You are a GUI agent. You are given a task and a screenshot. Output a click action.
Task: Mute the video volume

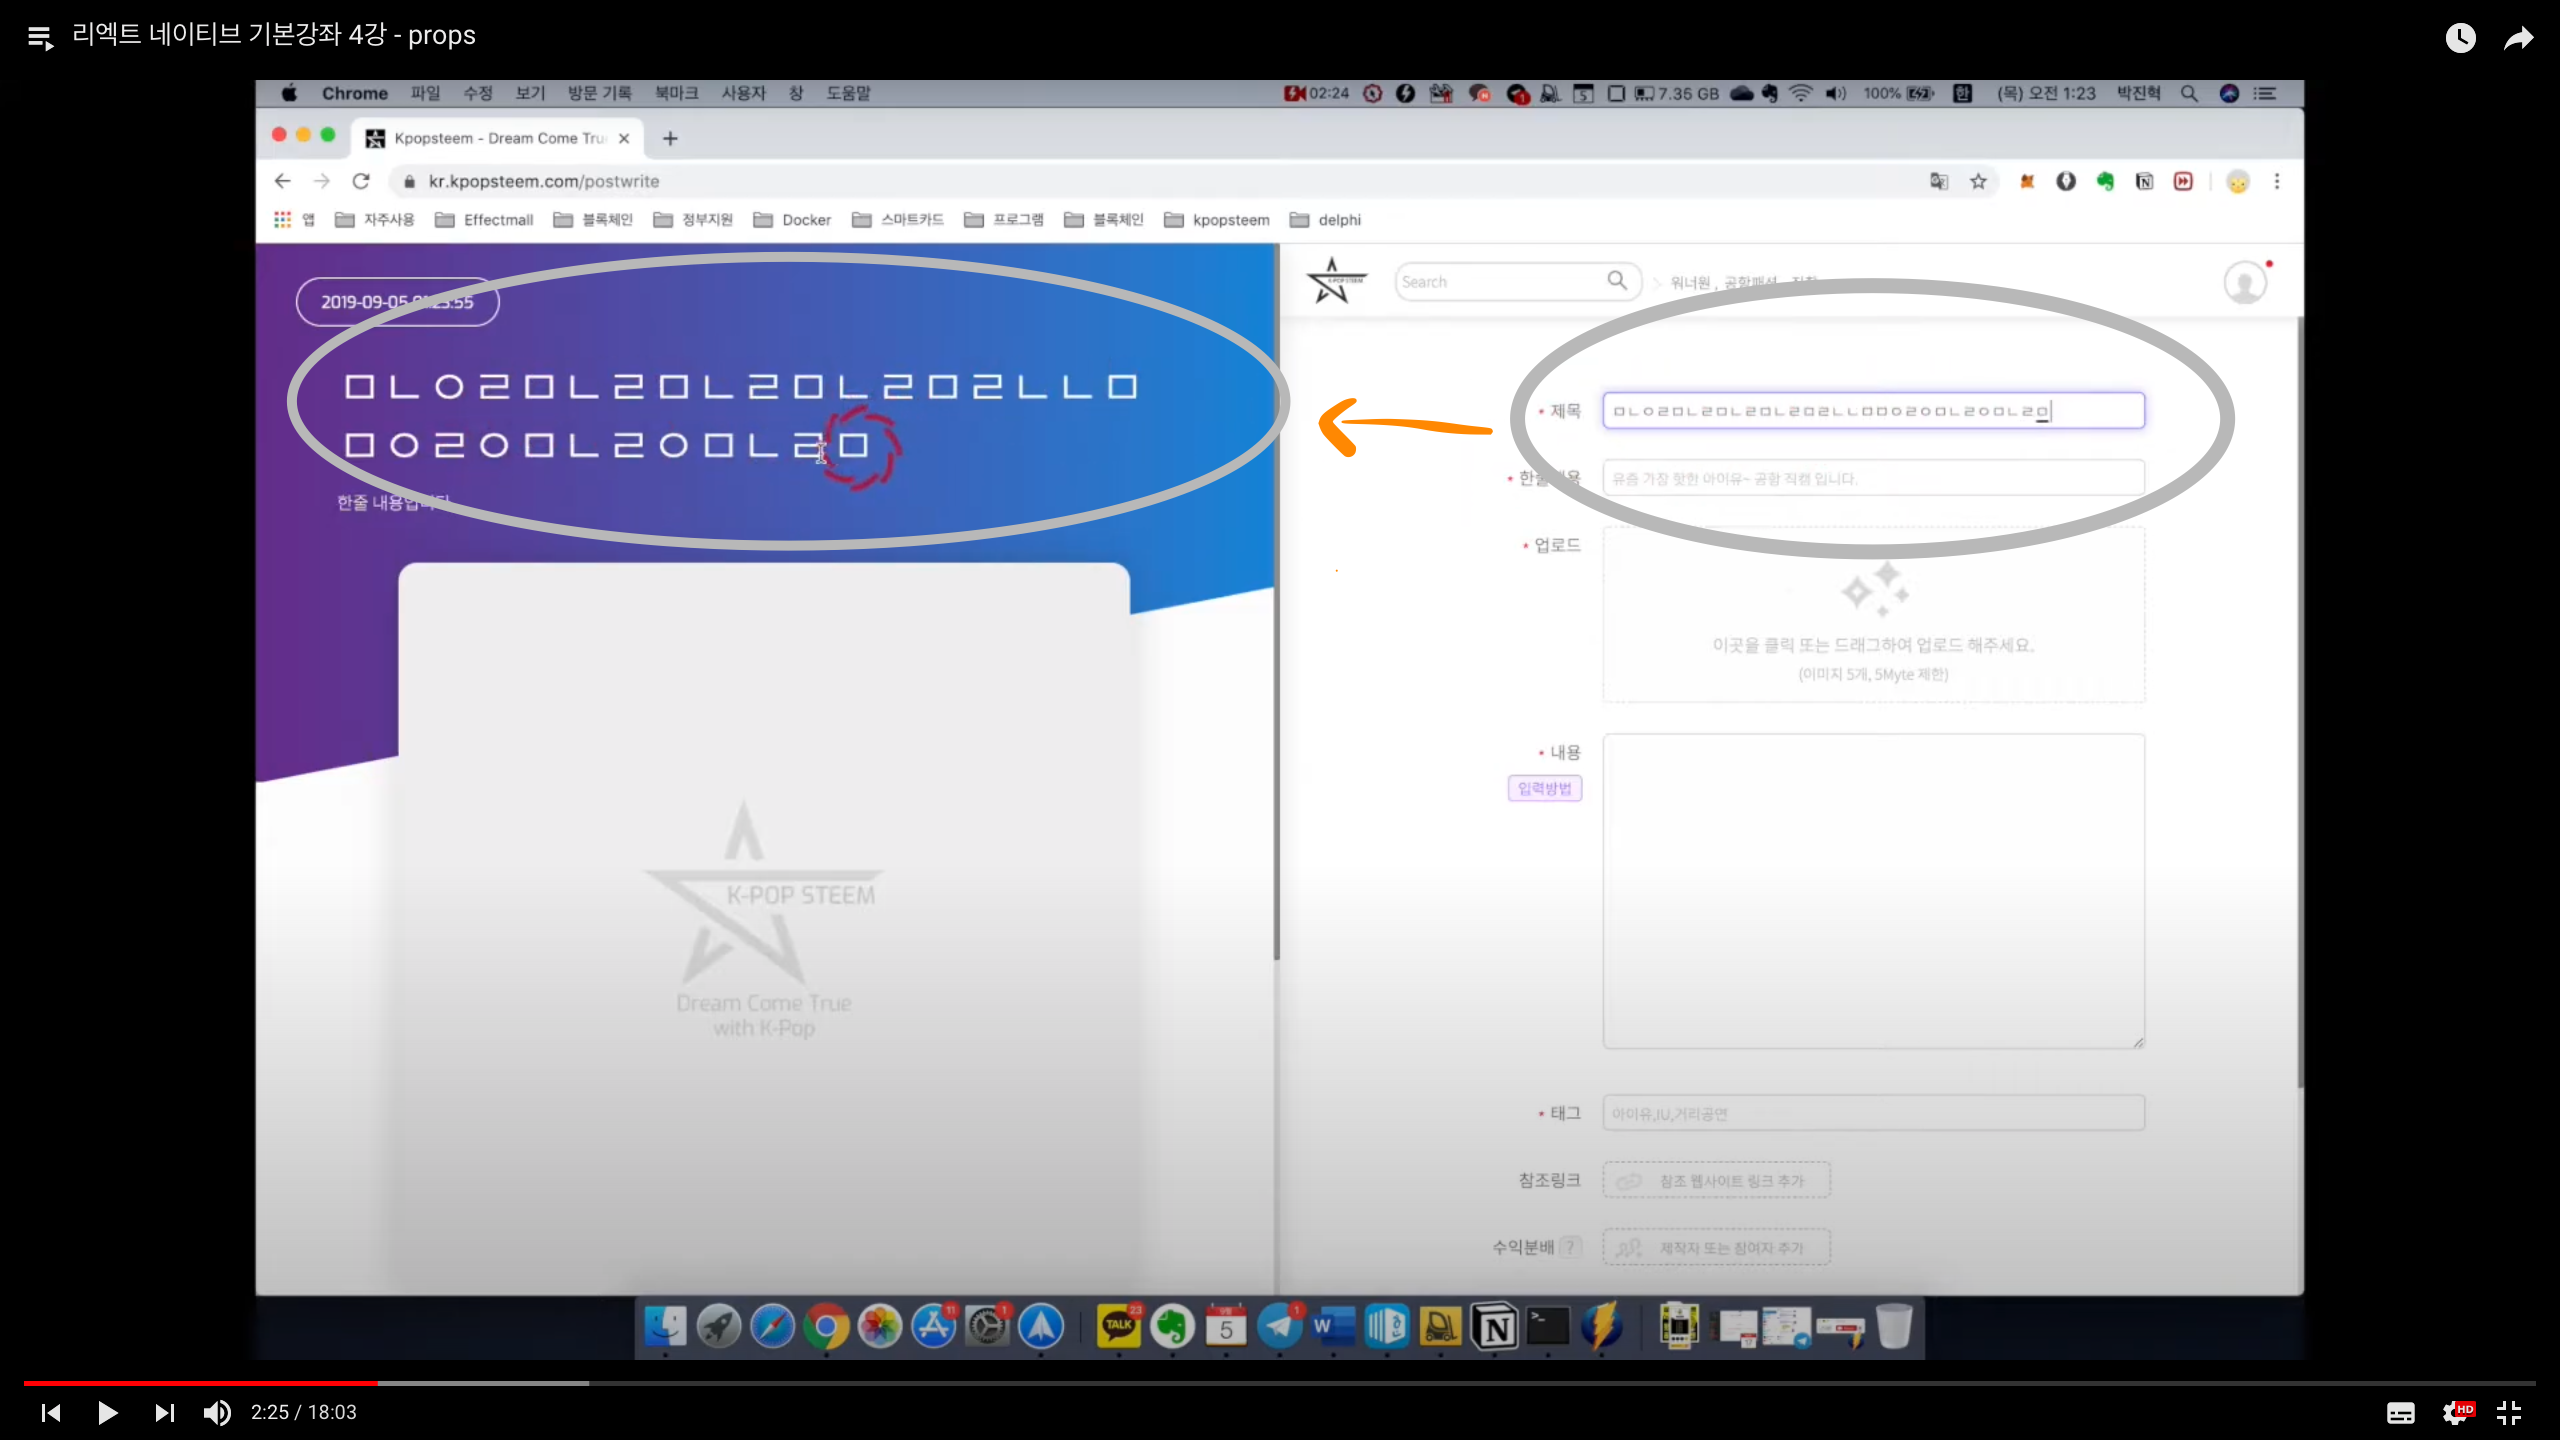(217, 1412)
